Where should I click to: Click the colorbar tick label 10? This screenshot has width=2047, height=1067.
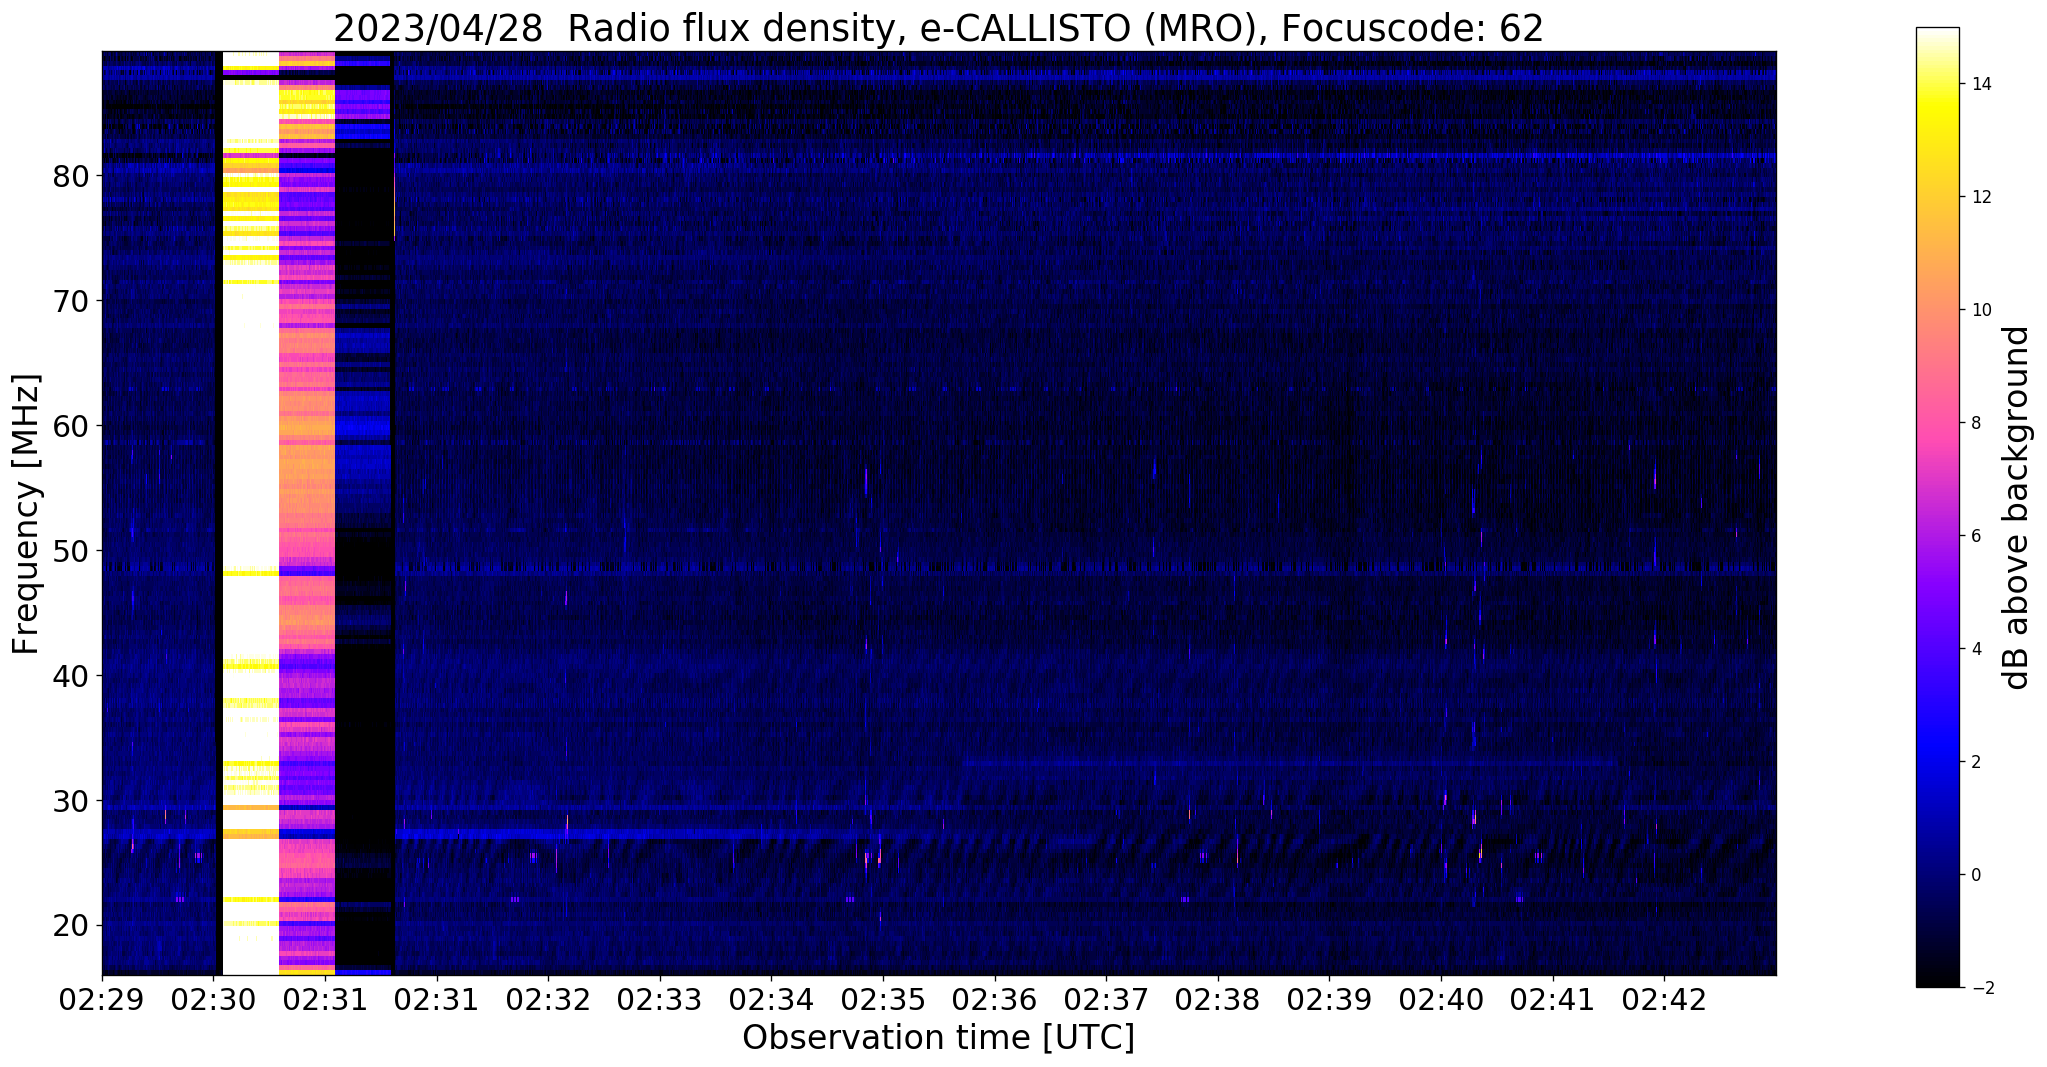pos(1981,310)
